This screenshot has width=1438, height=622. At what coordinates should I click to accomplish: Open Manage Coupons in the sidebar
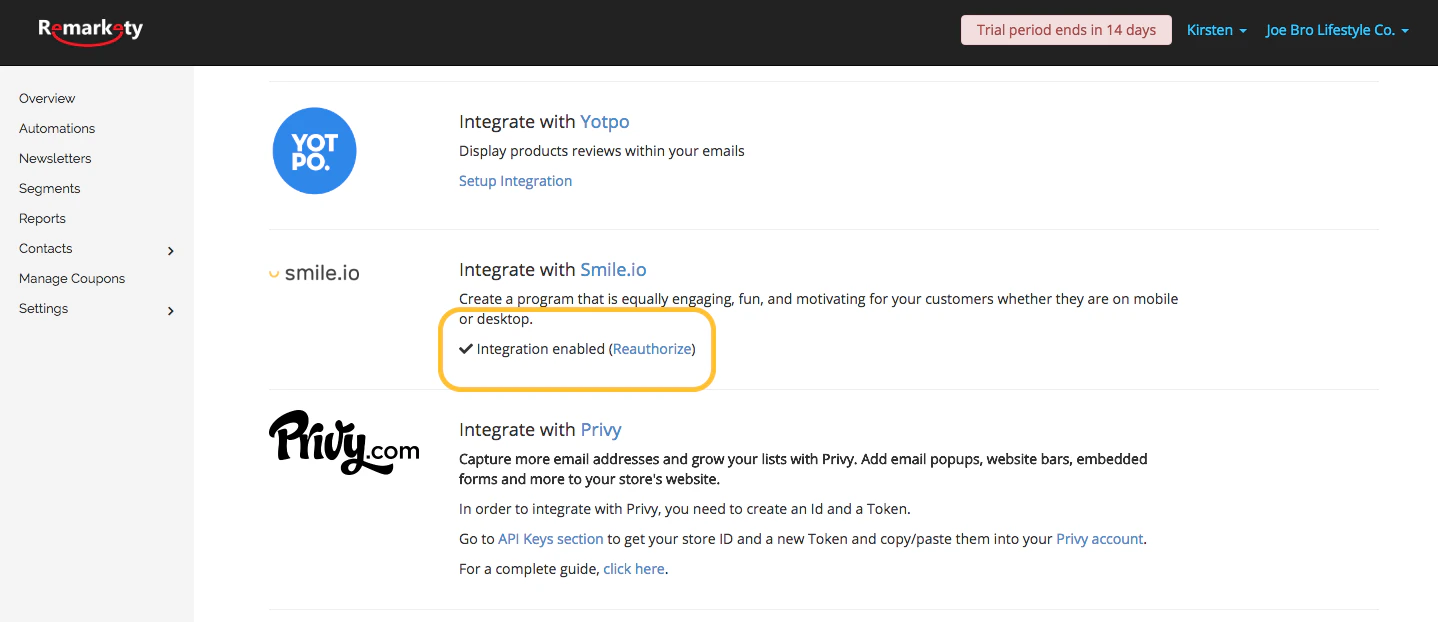[x=72, y=278]
